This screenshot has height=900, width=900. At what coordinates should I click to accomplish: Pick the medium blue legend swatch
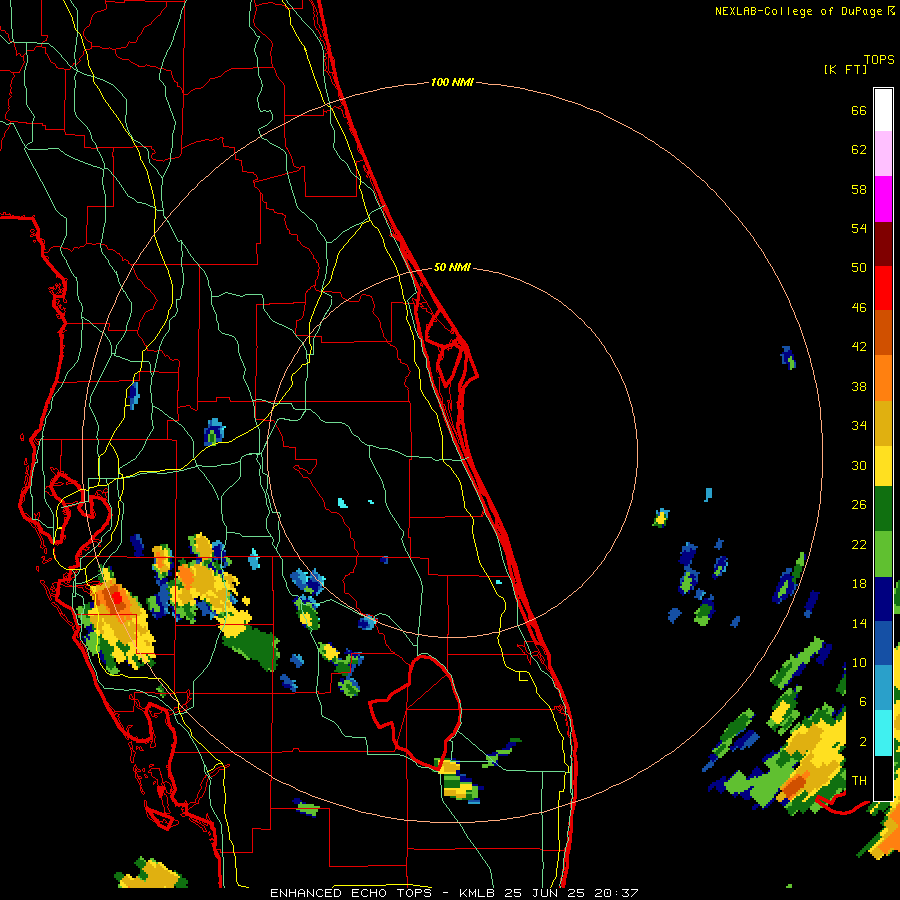click(x=883, y=643)
